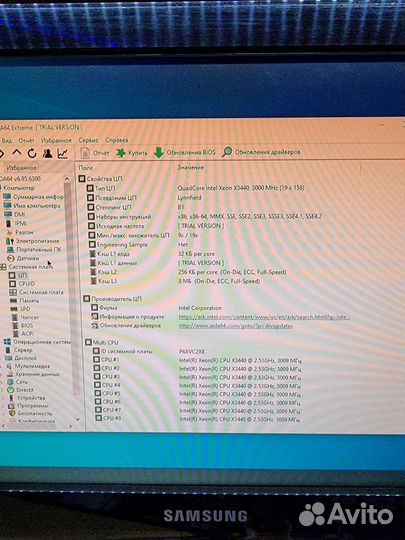Switch to the Избранное tab in side panel
The image size is (405, 540).
(x=21, y=168)
